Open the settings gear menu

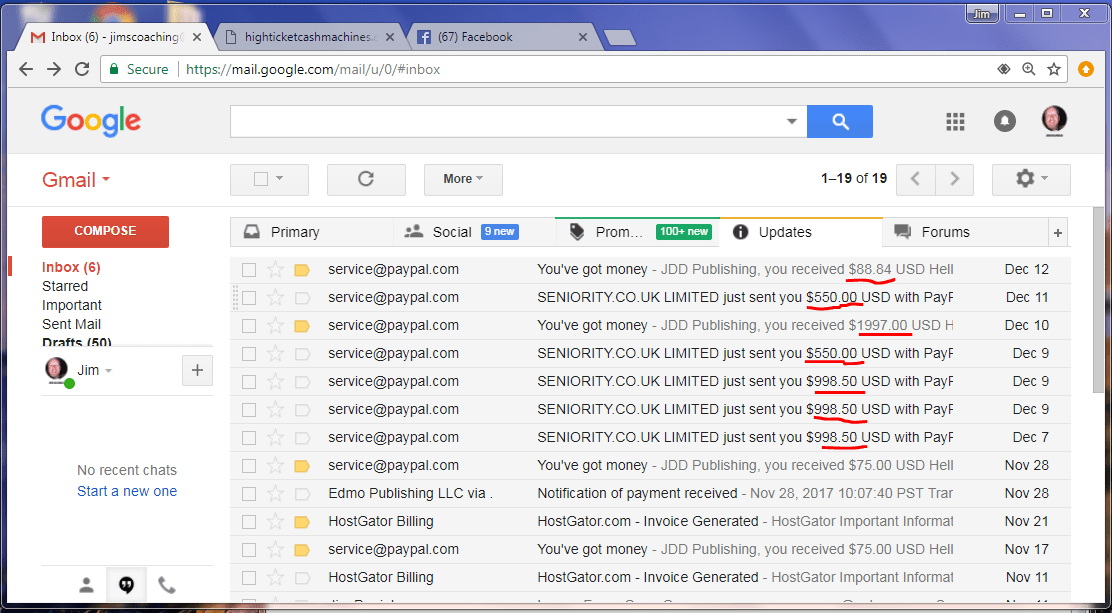(1031, 180)
